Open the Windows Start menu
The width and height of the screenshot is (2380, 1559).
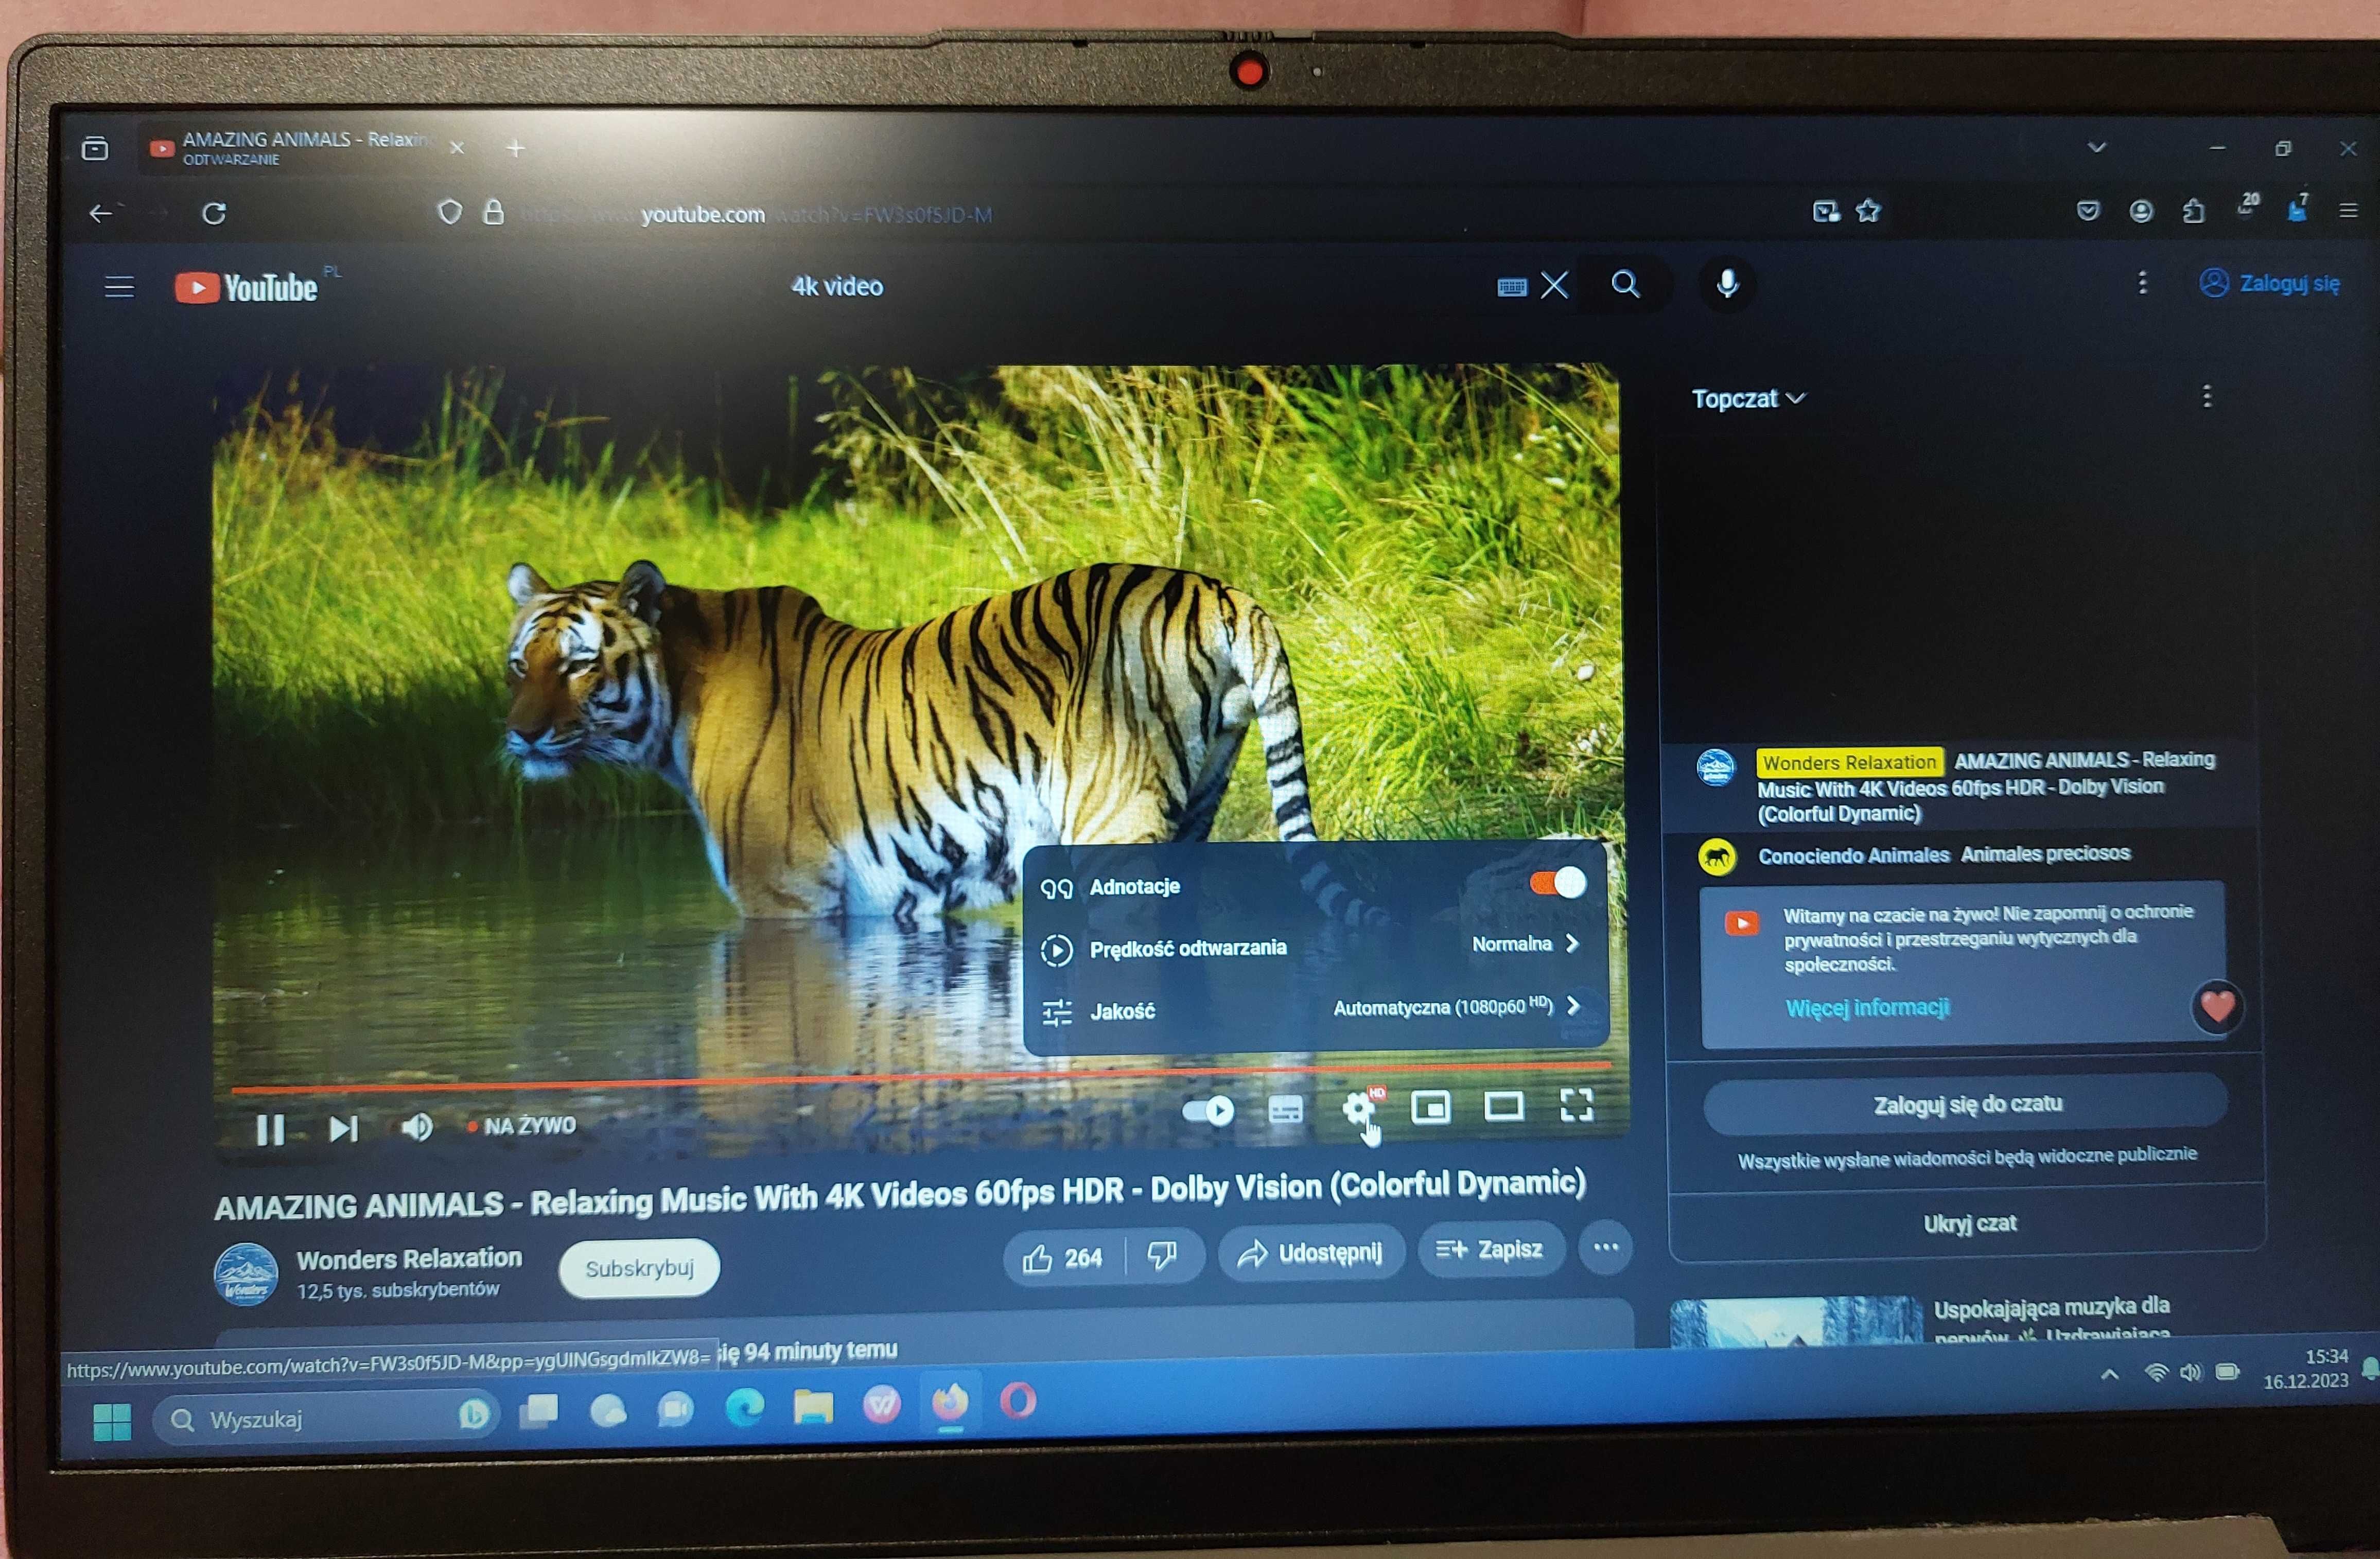[112, 1422]
